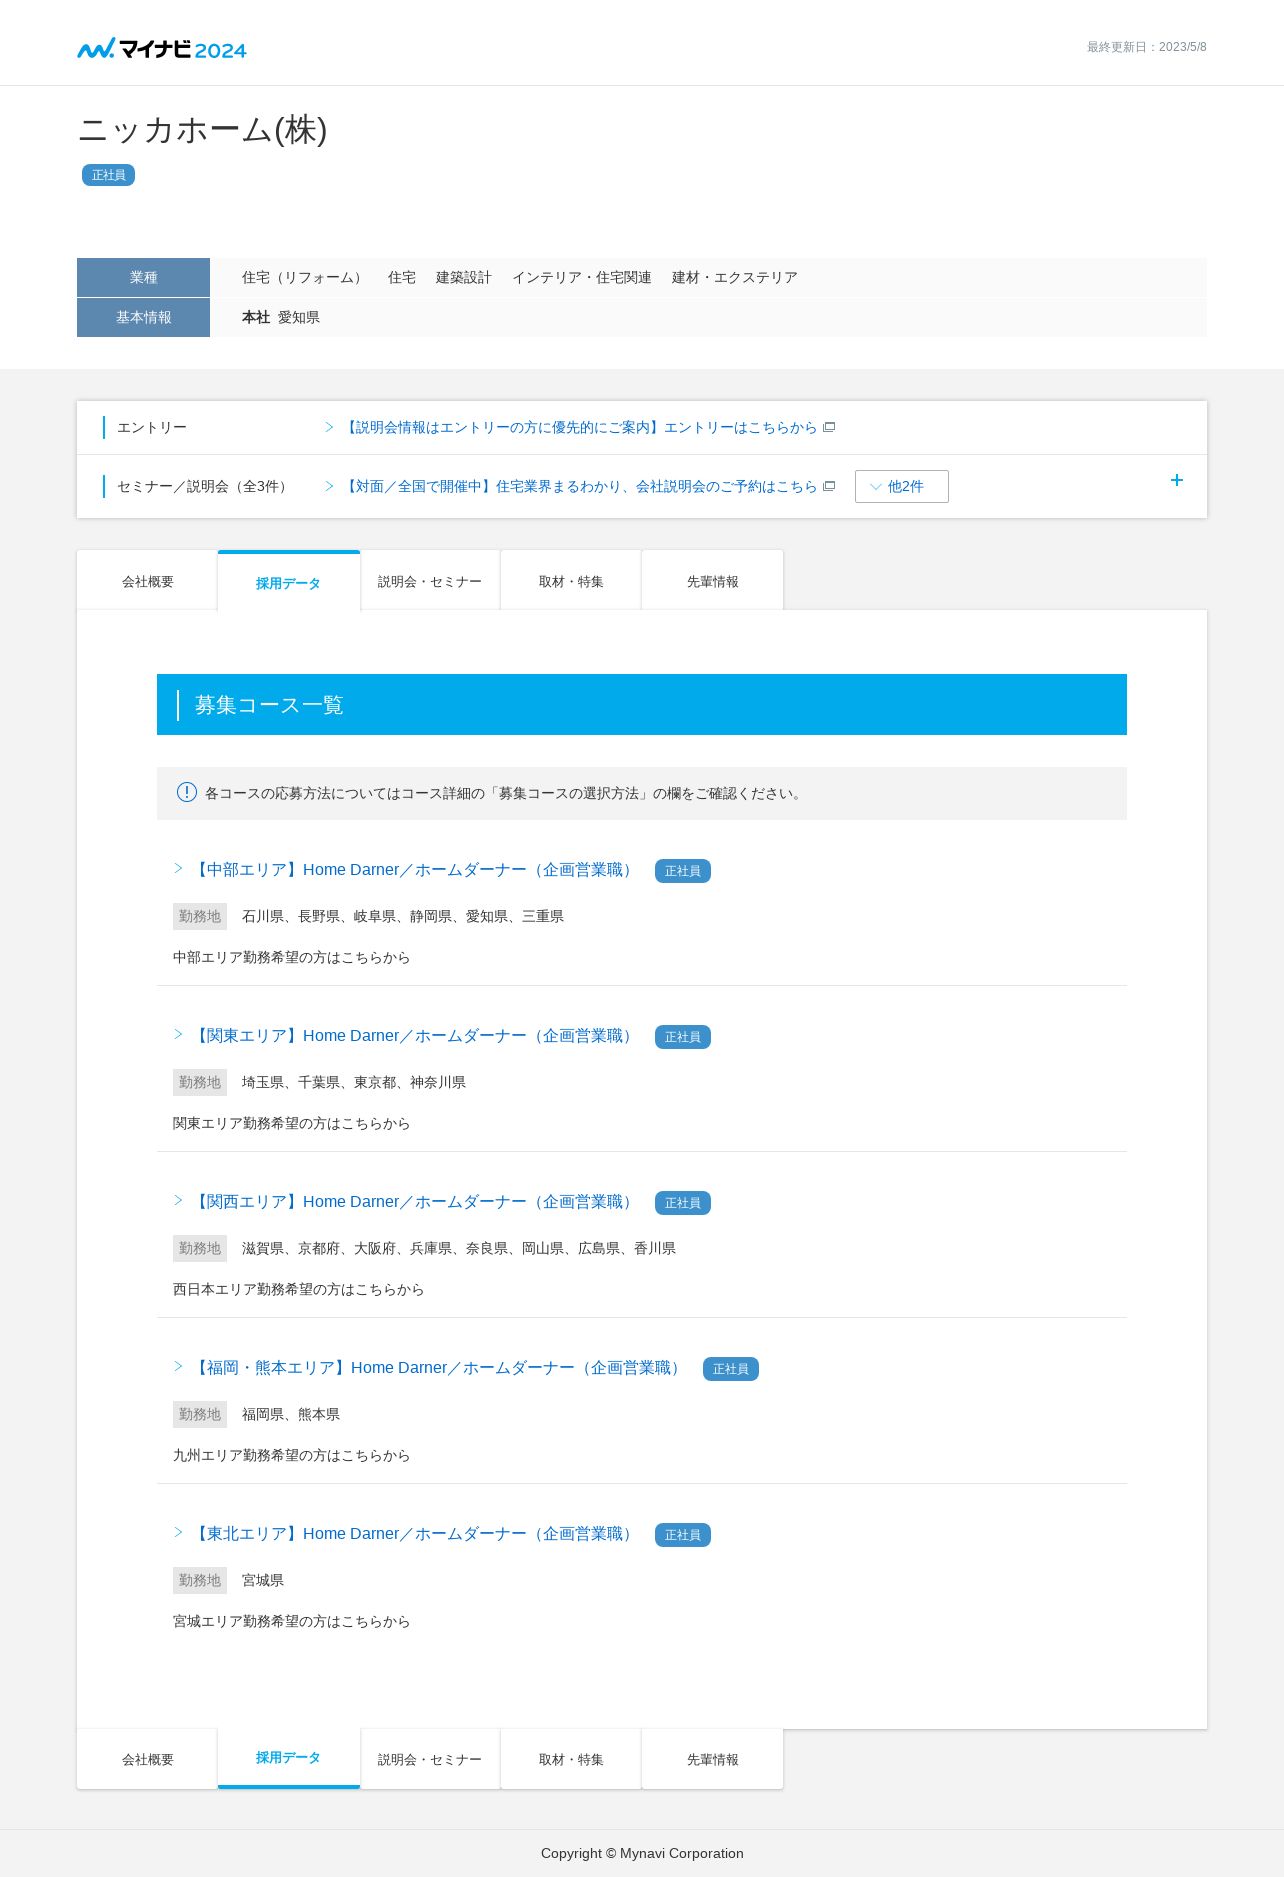Switch to the bottom 会社概要 tab
The height and width of the screenshot is (1877, 1284).
[147, 1759]
